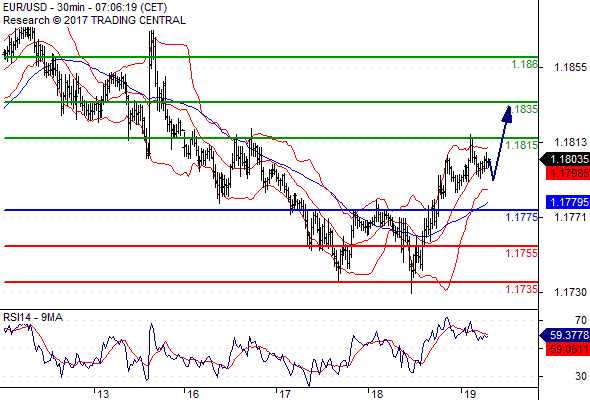Click date marker 17 on time axis
This screenshot has width=590, height=400.
(x=285, y=394)
